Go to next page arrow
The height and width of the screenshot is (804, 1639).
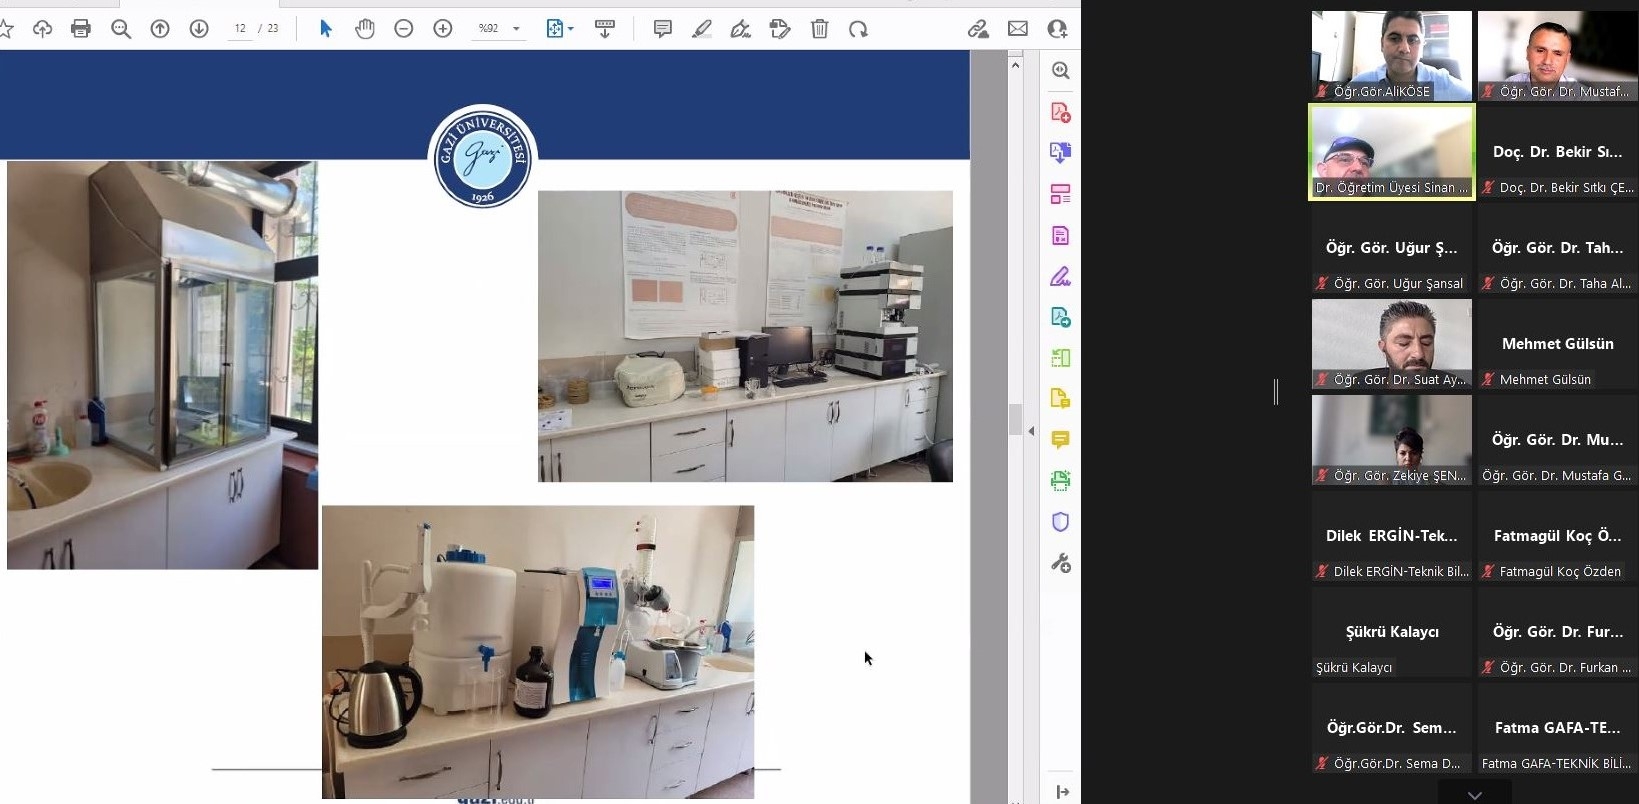pos(199,29)
